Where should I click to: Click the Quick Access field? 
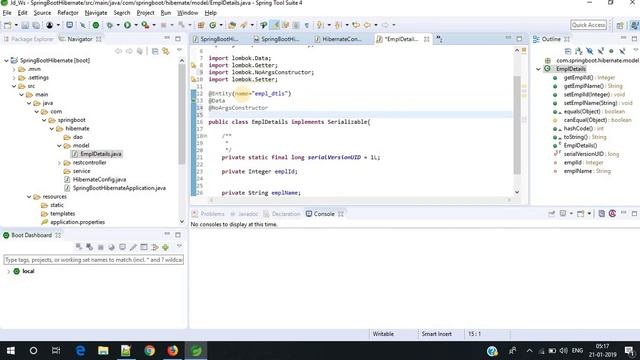pos(588,25)
